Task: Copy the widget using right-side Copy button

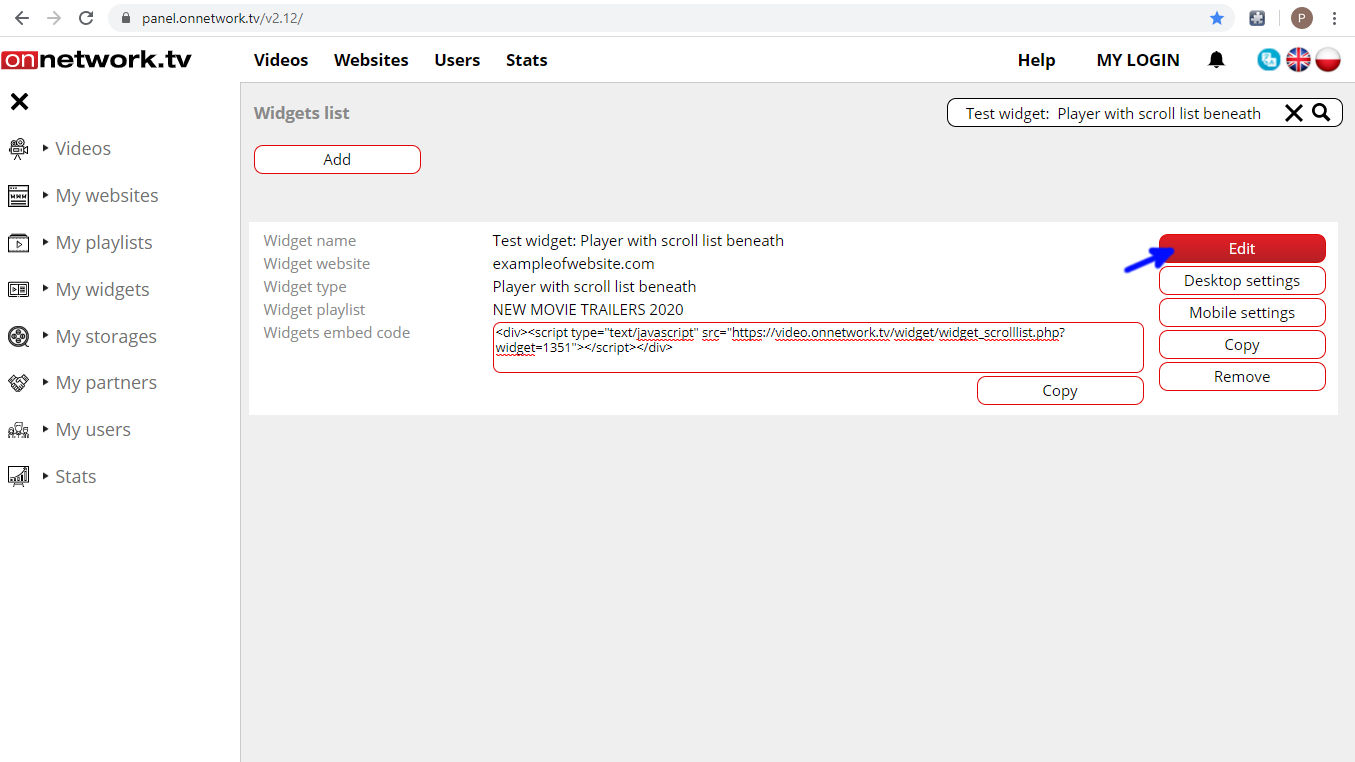Action: 1242,344
